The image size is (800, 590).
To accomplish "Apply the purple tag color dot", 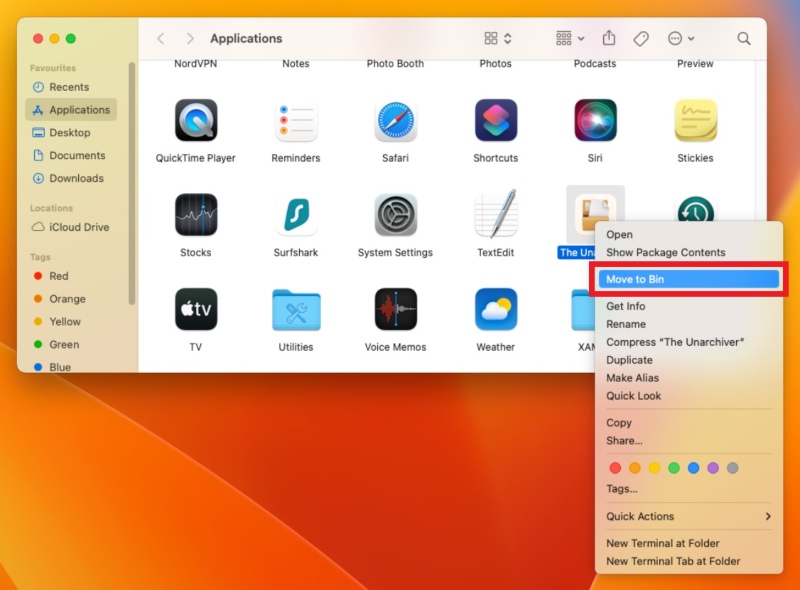I will pos(713,468).
